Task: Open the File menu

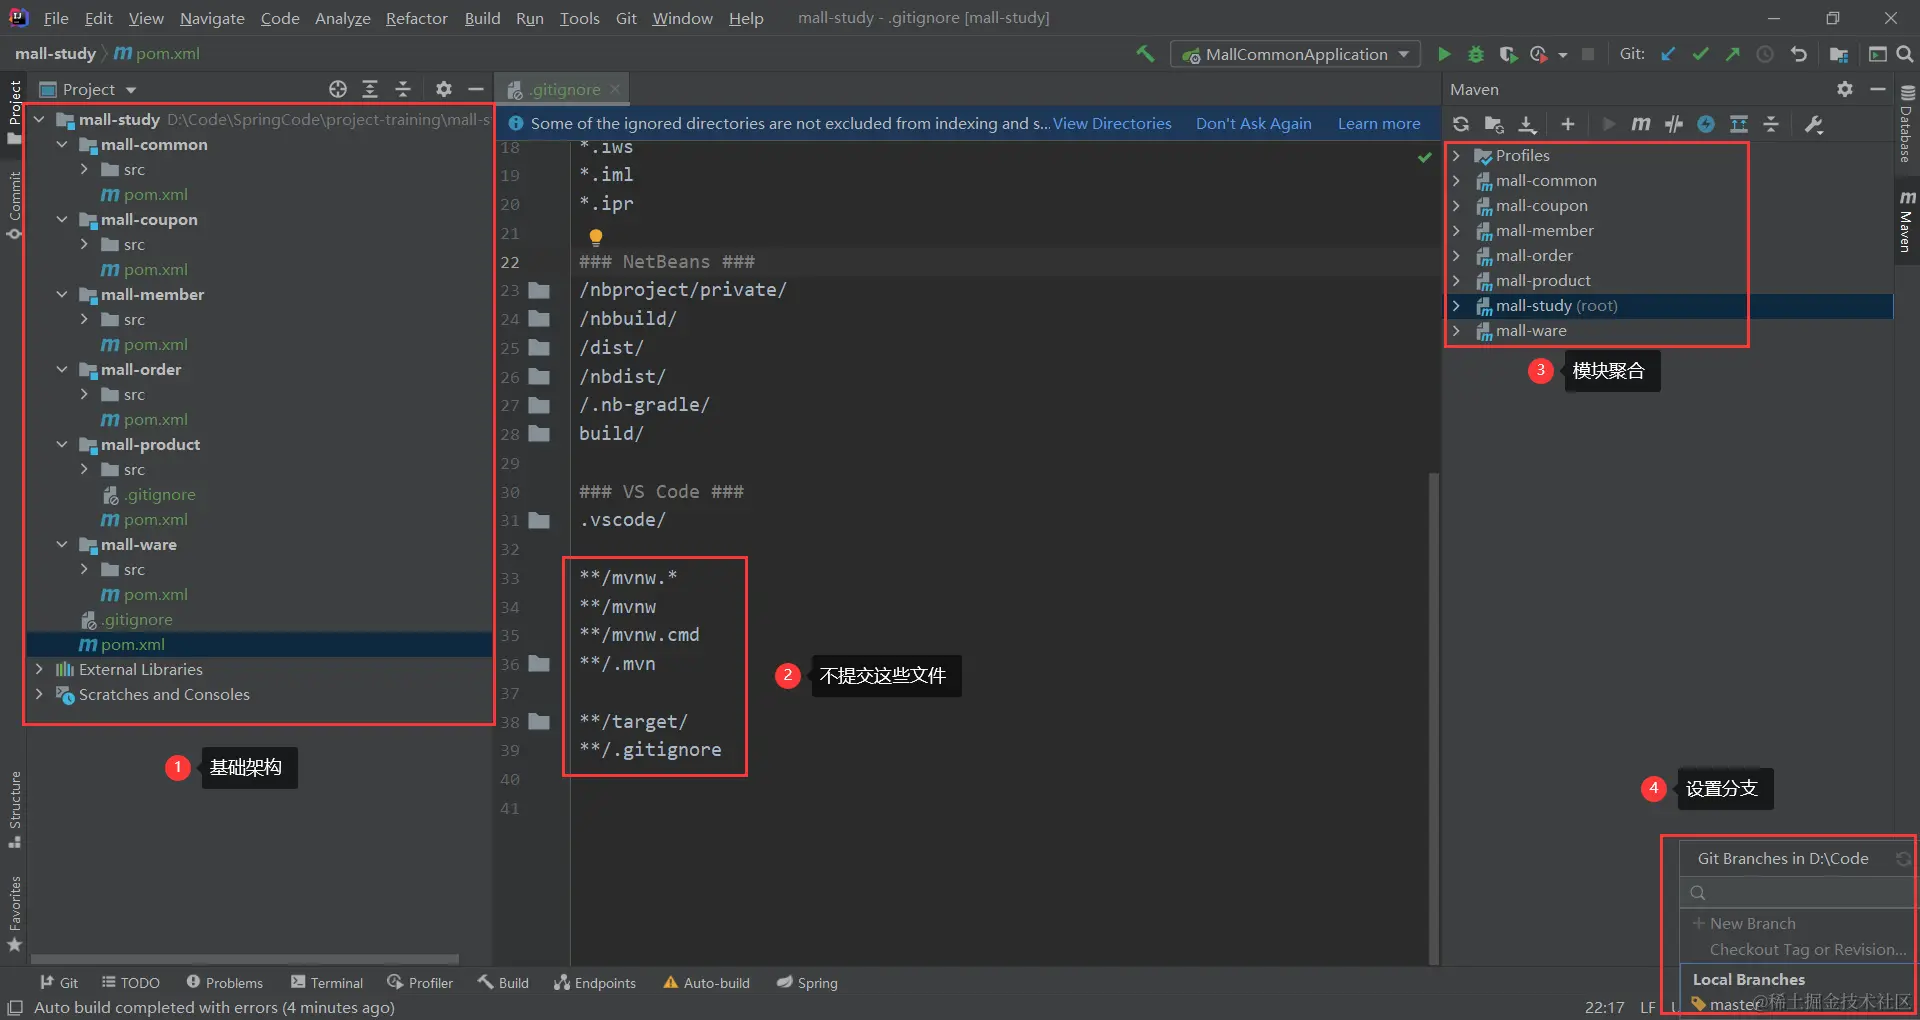Action: tap(56, 18)
